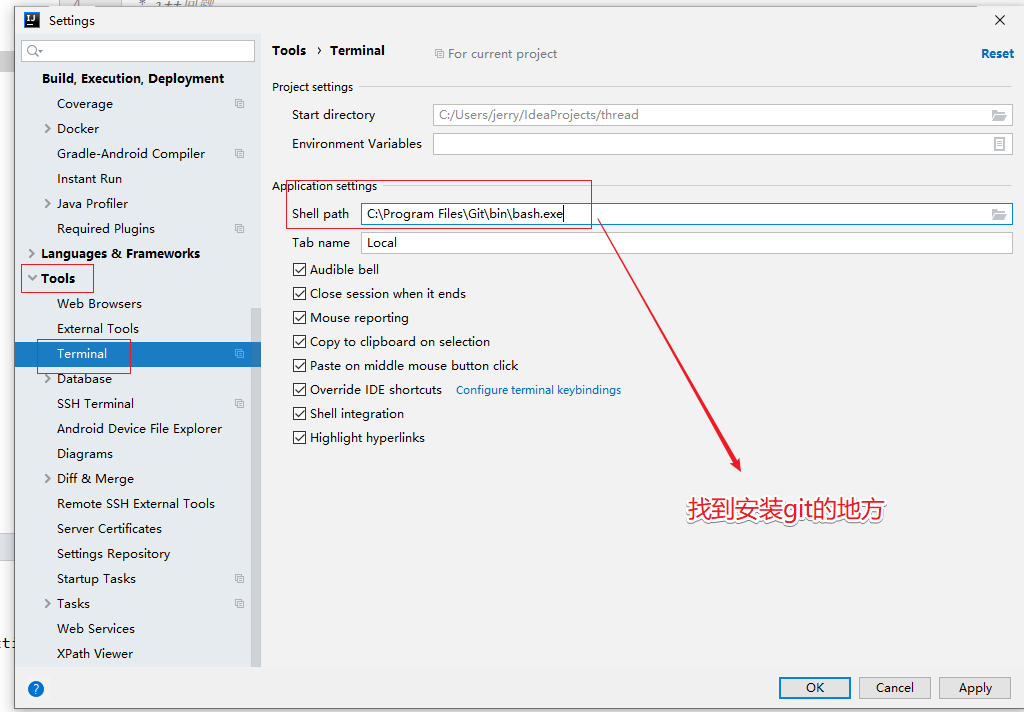The image size is (1024, 712).
Task: Click the OK button
Action: tap(814, 688)
